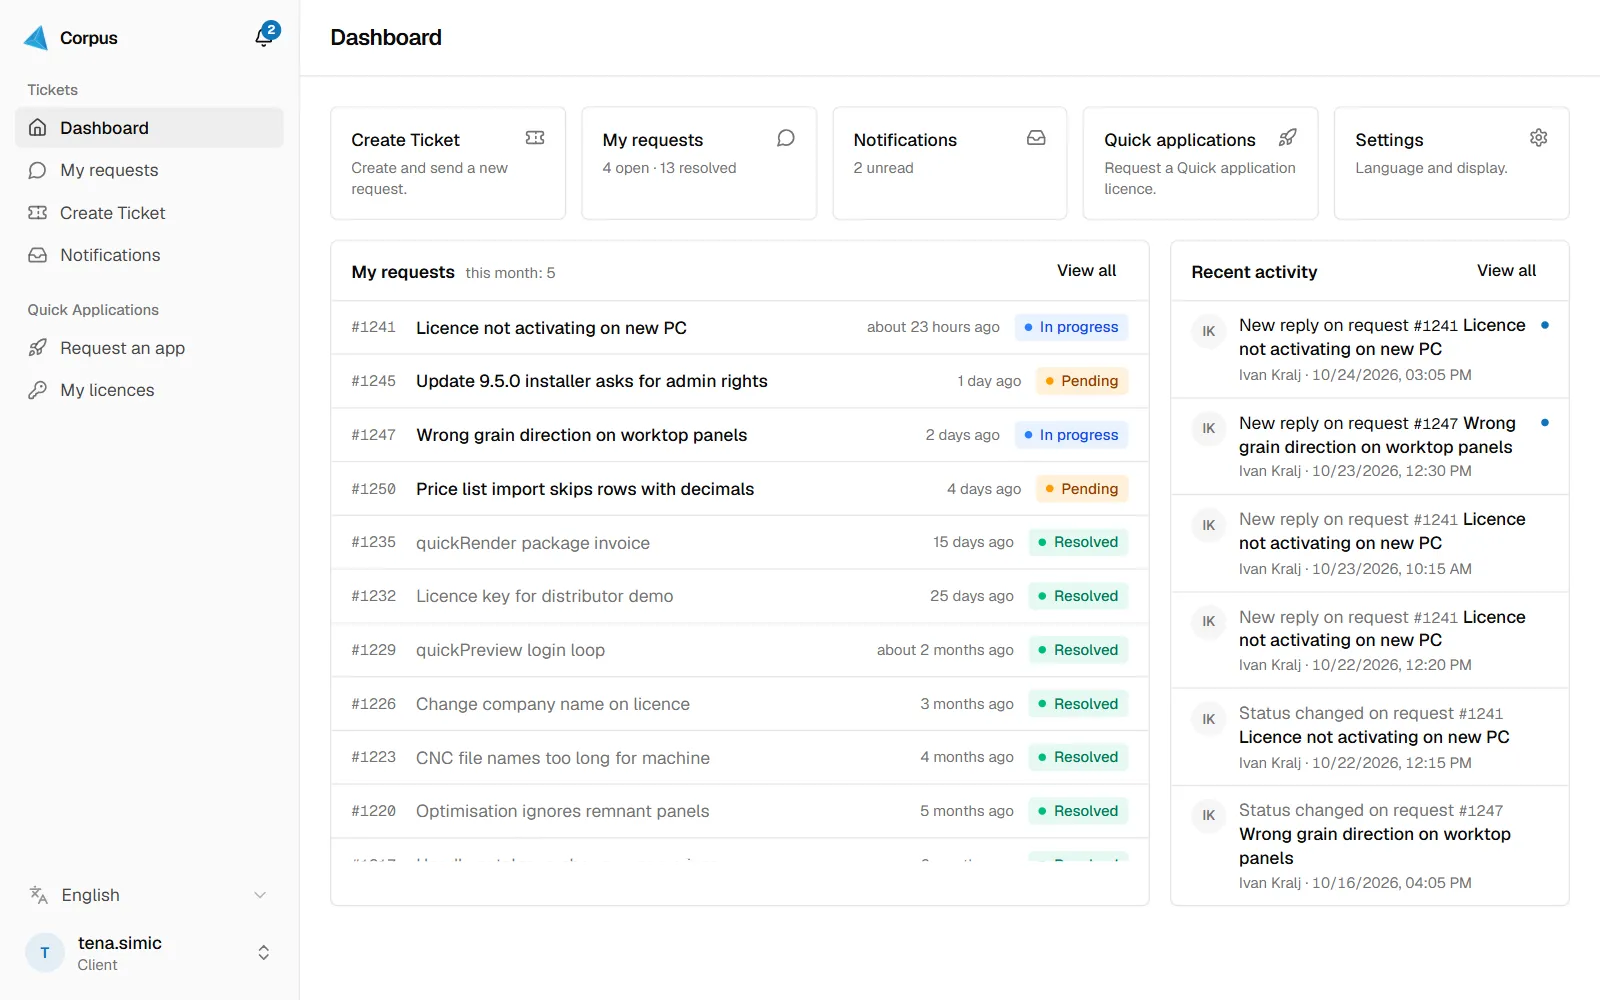Click the IK avatar for 10/24/2026 activity
The height and width of the screenshot is (1000, 1600).
coord(1209,331)
